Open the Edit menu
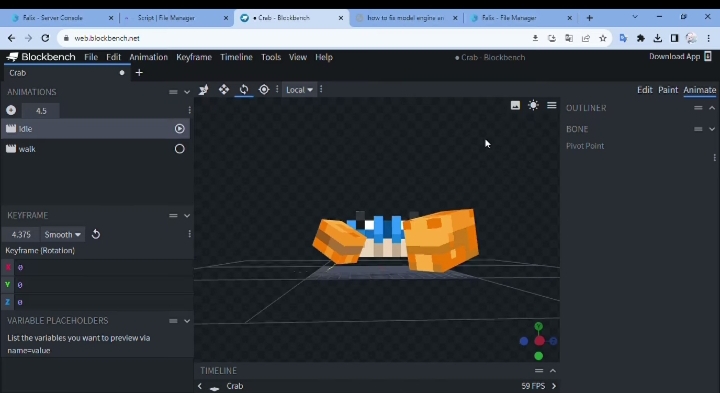 point(113,57)
